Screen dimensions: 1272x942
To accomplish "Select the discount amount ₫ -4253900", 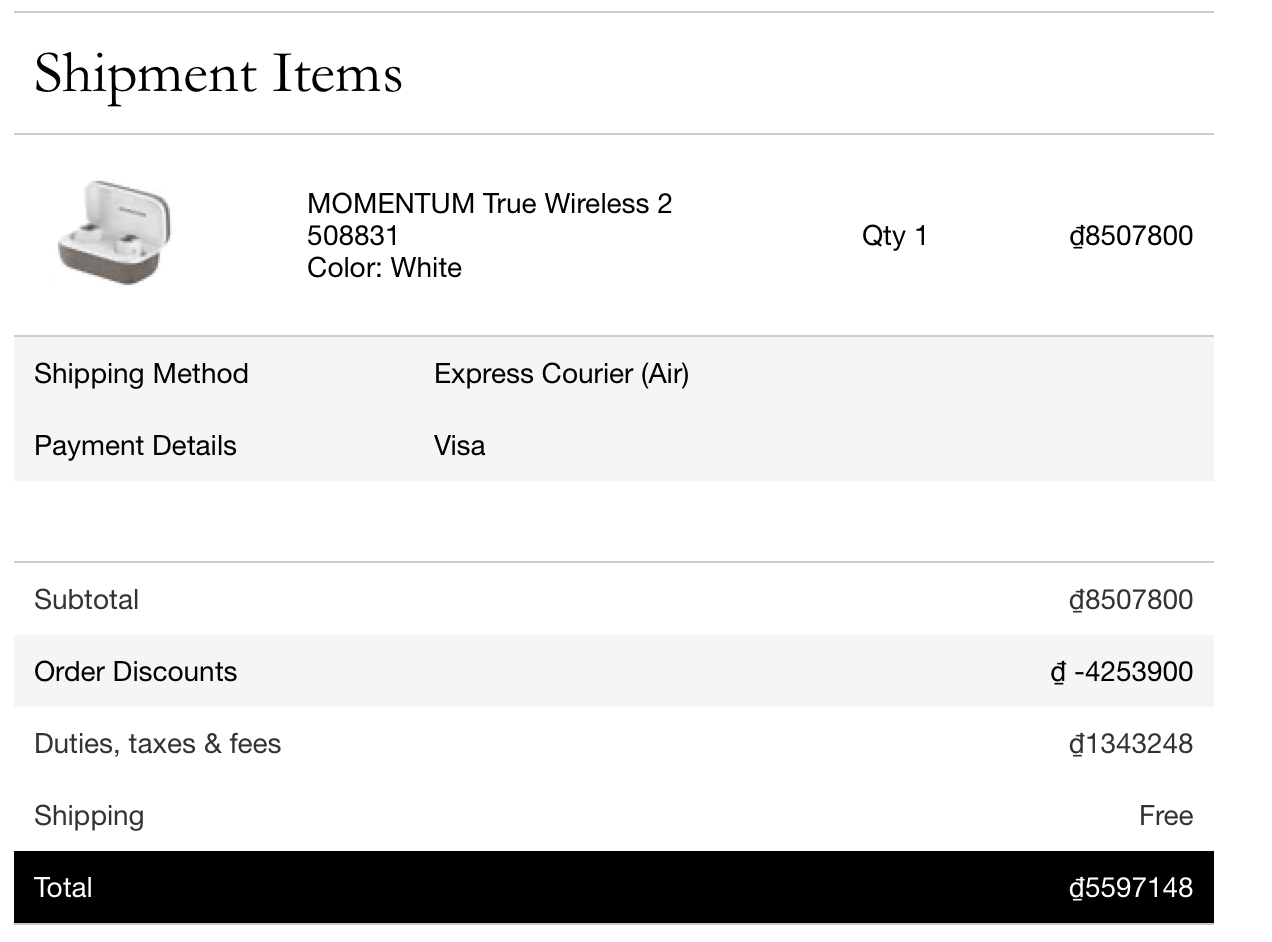I will coord(1121,672).
